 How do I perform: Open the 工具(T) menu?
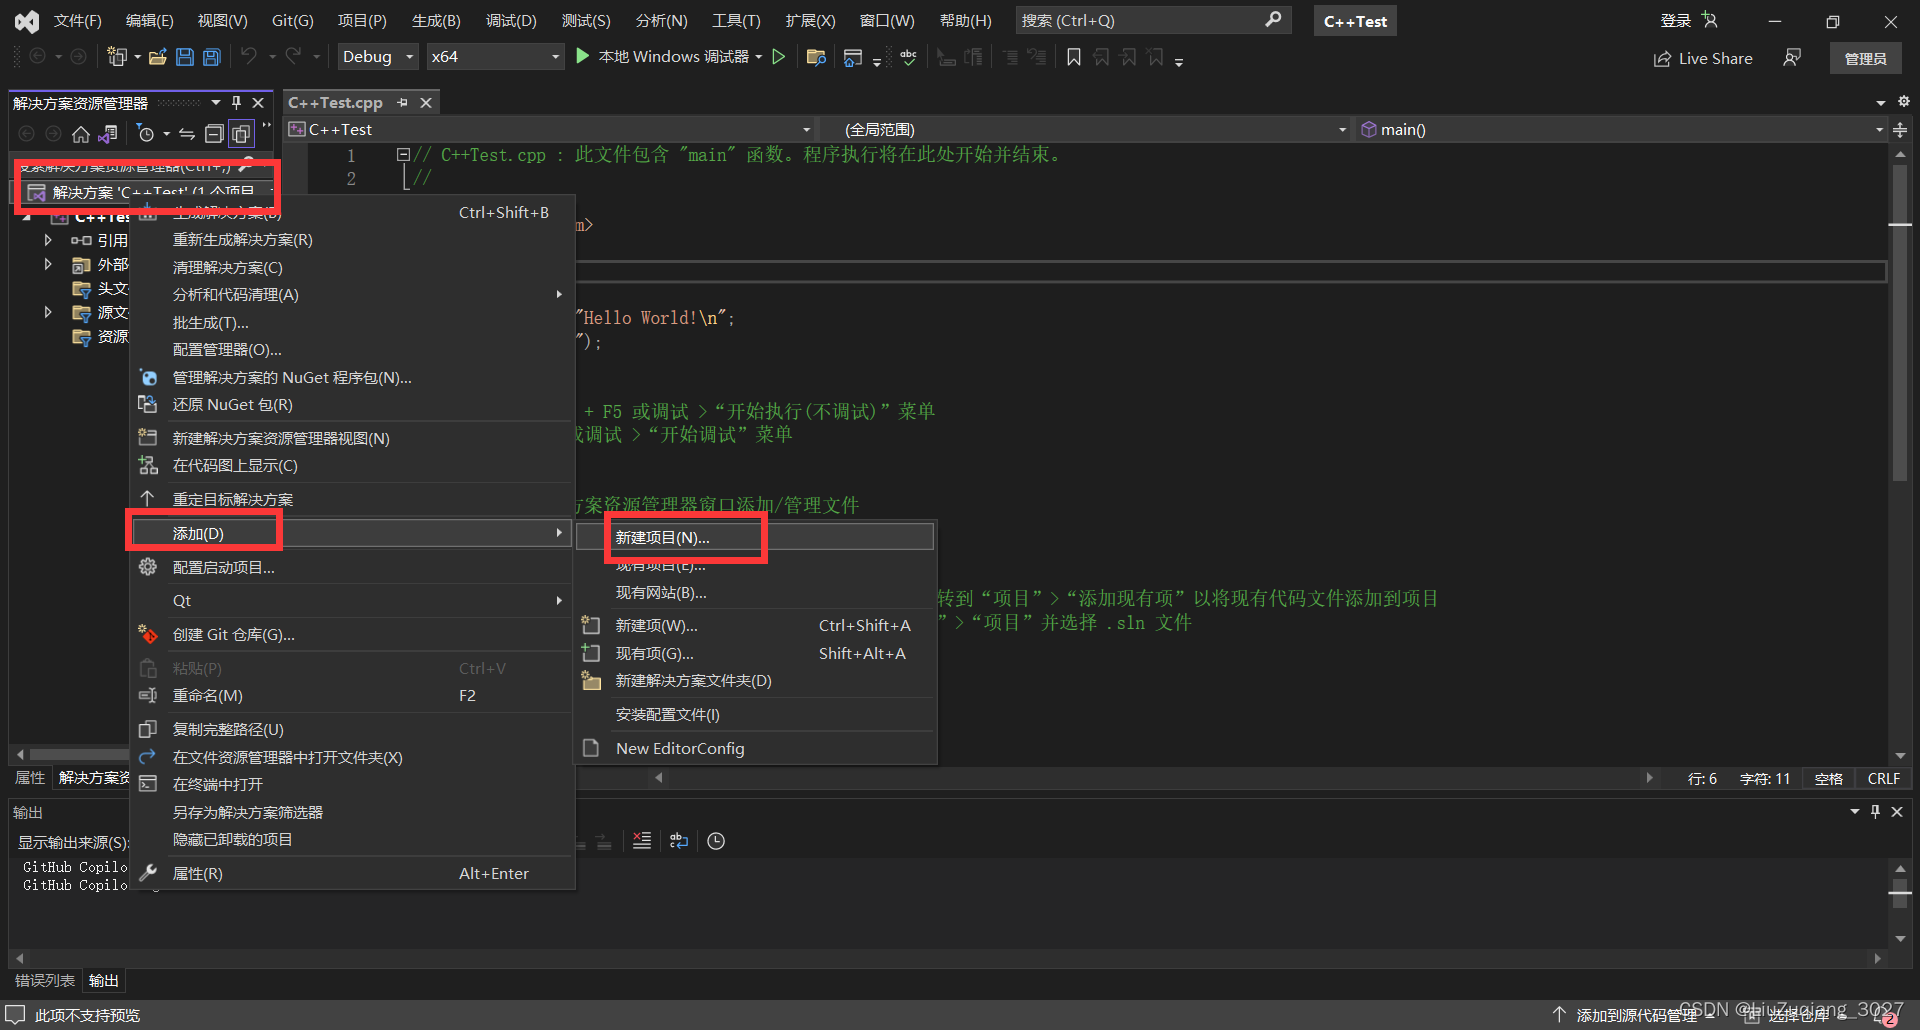coord(736,20)
